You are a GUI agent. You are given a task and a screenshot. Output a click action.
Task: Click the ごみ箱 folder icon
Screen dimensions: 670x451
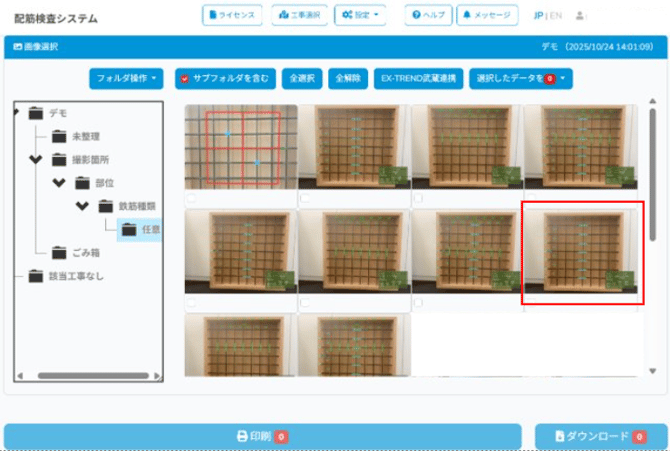point(59,252)
